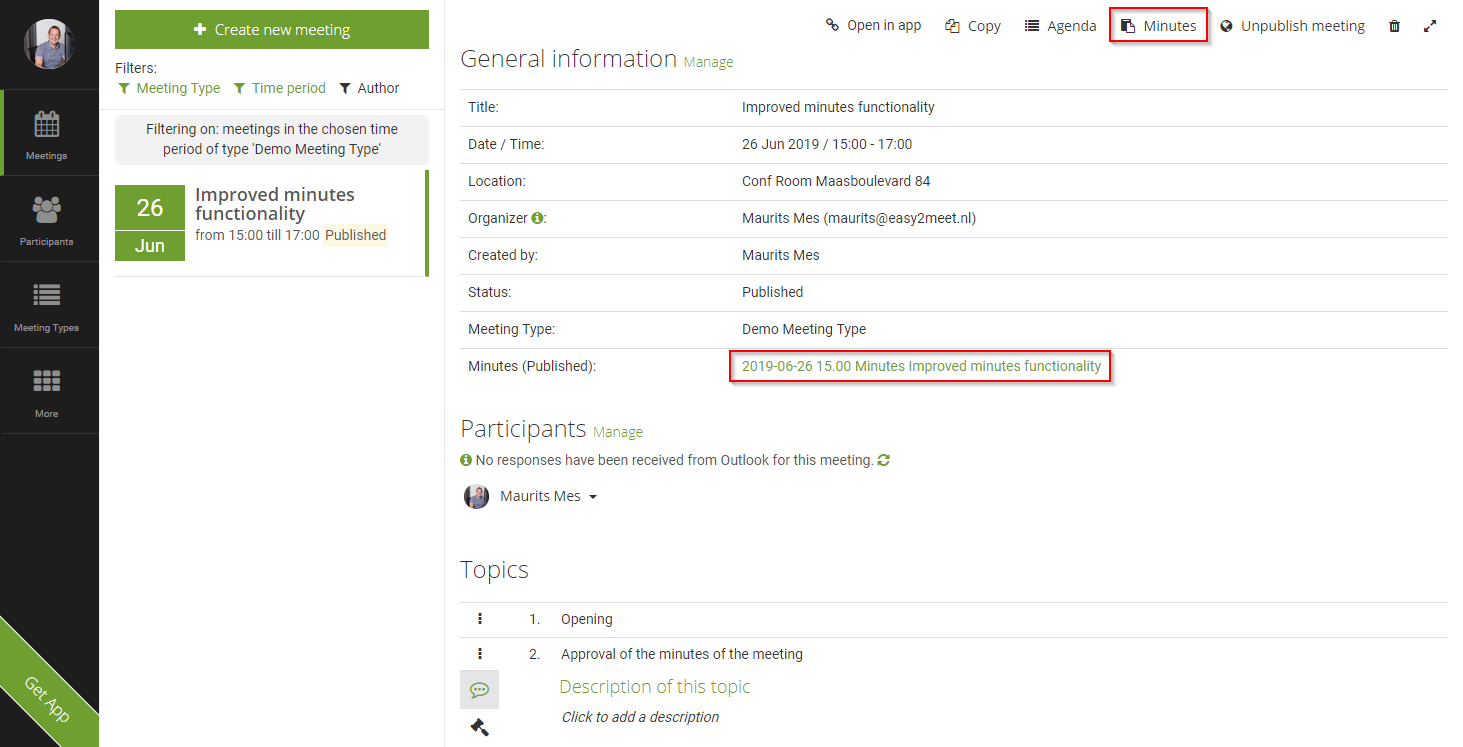Open the published minutes document link
The height and width of the screenshot is (747, 1463).
921,366
